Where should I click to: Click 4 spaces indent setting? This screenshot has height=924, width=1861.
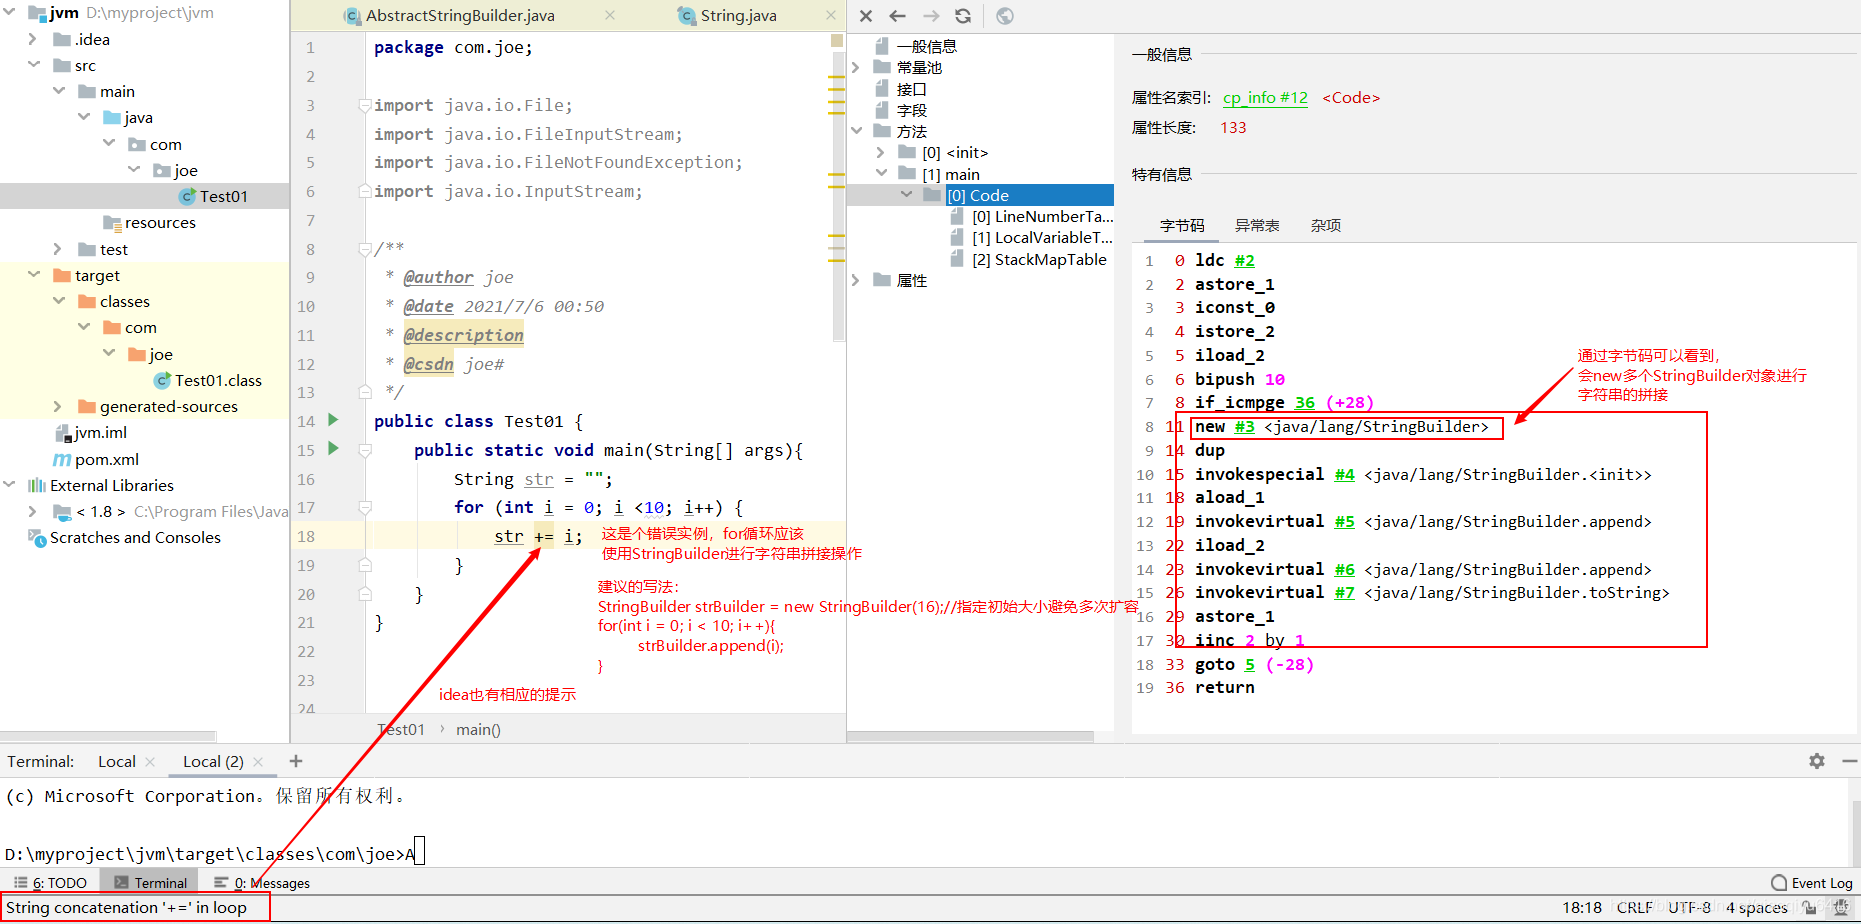pyautogui.click(x=1756, y=907)
